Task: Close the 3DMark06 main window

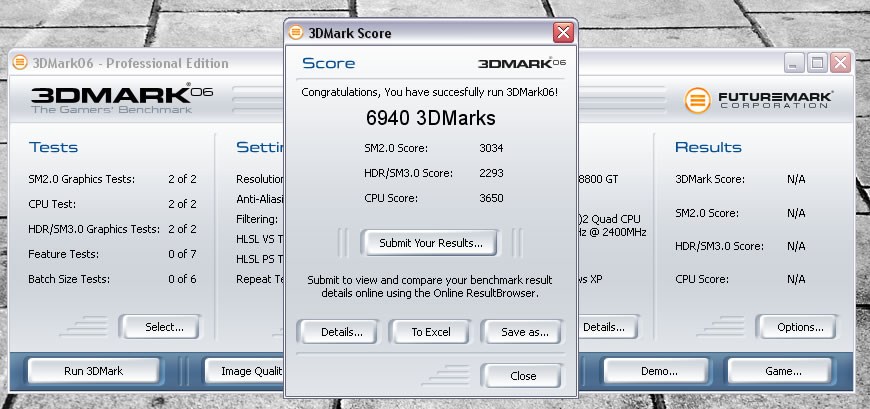Action: pos(841,63)
